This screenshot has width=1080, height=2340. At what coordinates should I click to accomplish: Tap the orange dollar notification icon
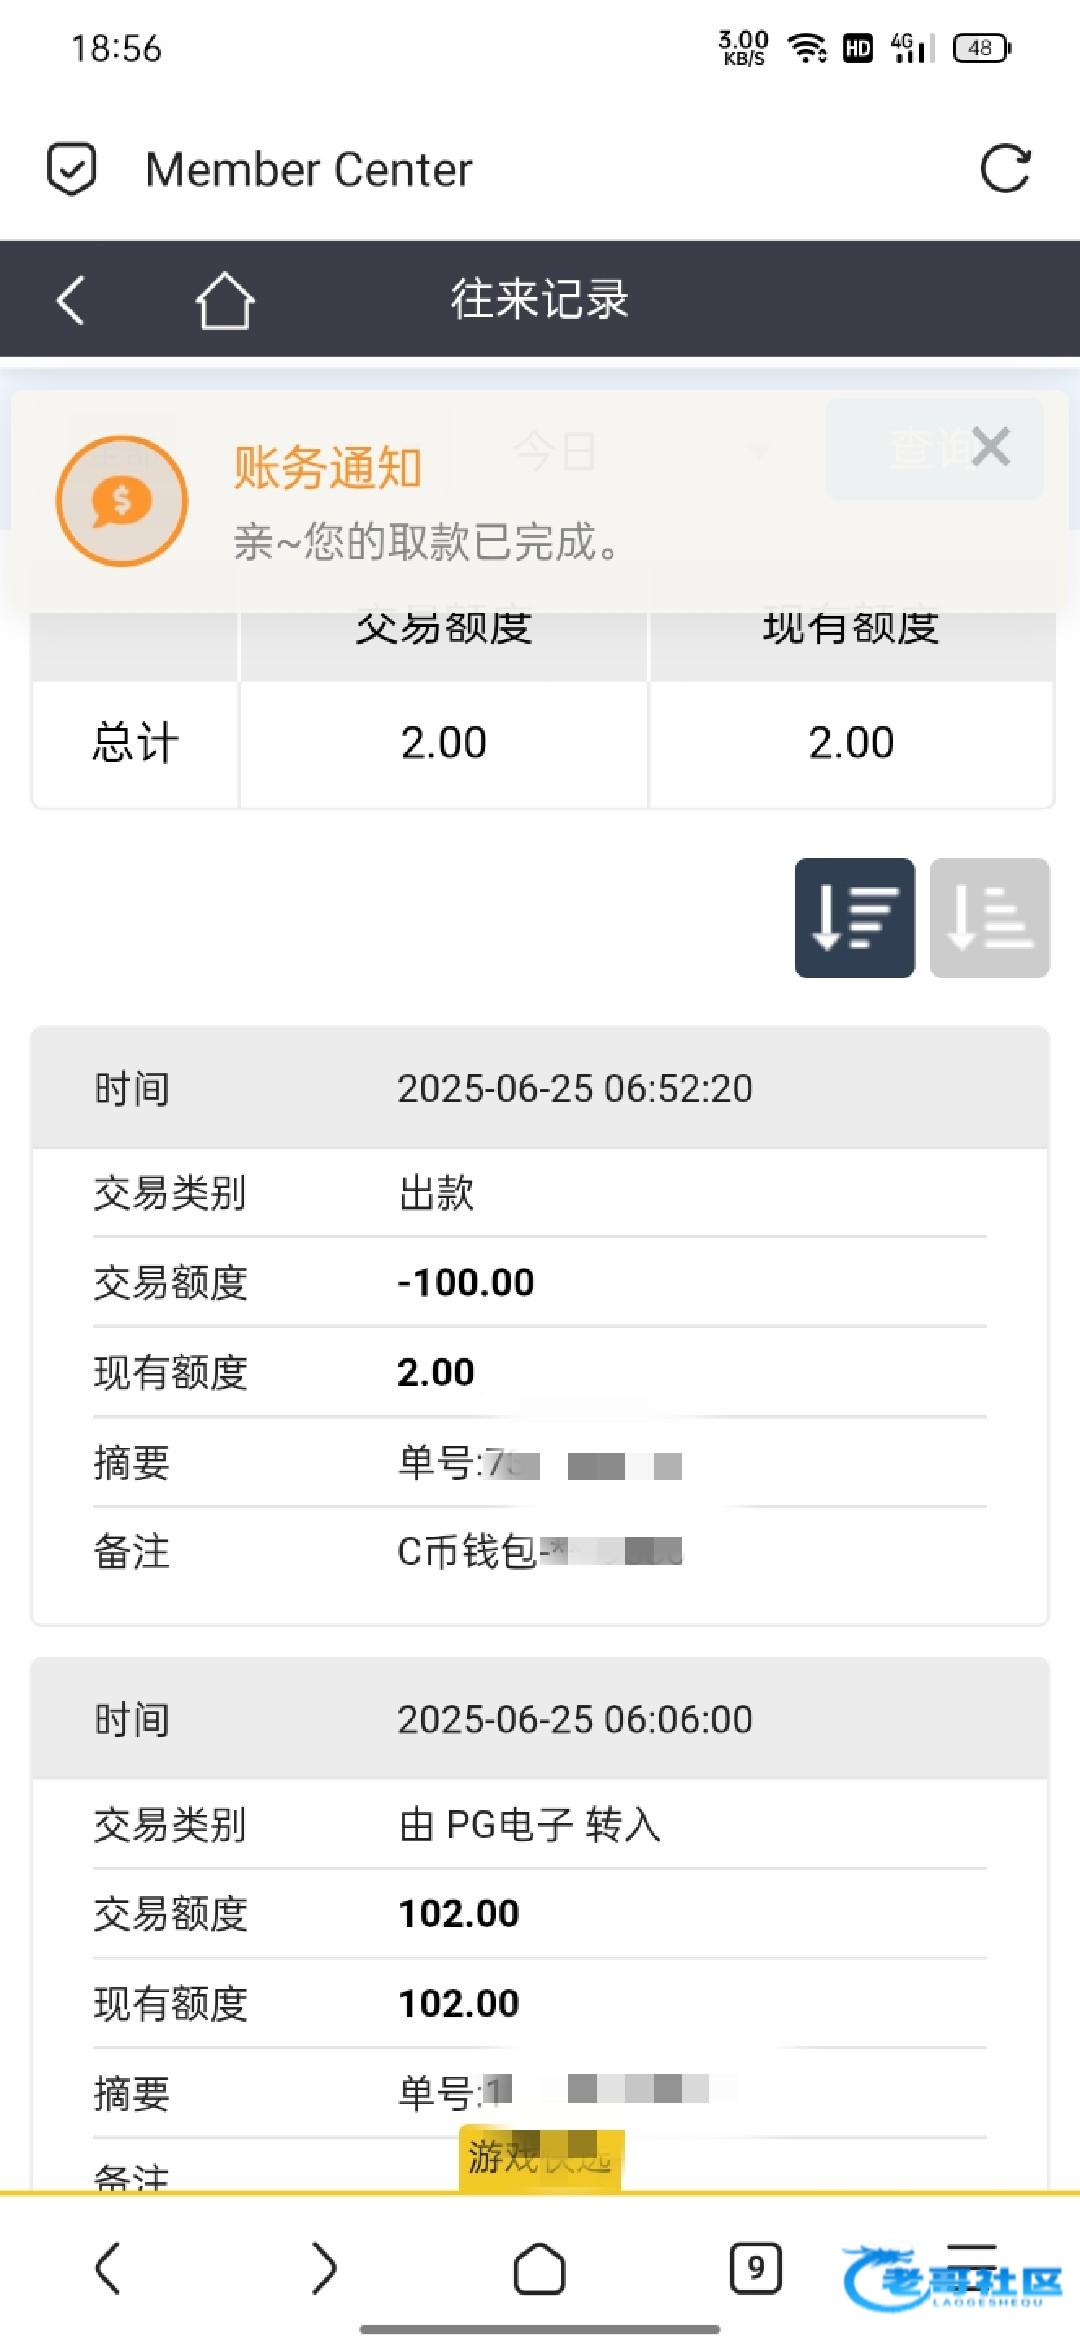point(122,501)
